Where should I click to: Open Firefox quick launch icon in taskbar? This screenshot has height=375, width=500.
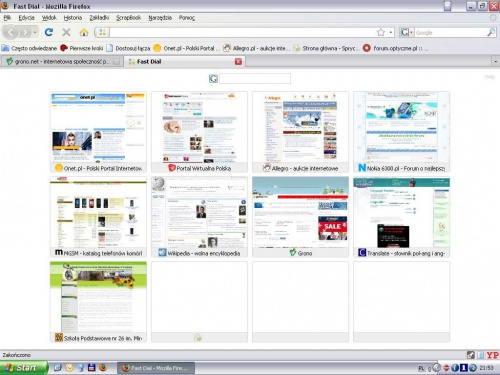click(103, 368)
